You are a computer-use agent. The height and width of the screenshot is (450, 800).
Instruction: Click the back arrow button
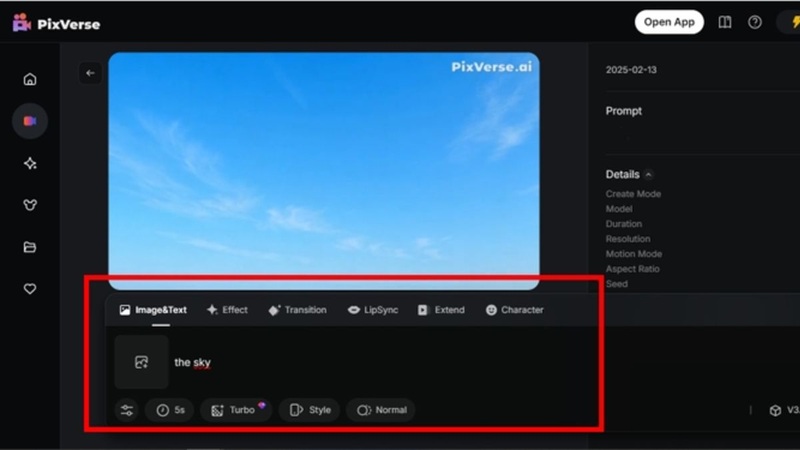click(90, 73)
